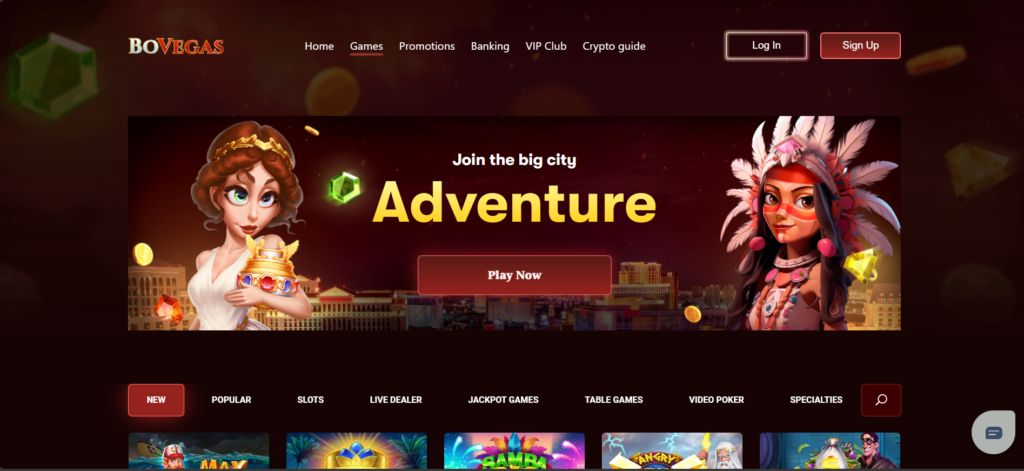Select the NEW games category tab

tap(156, 400)
